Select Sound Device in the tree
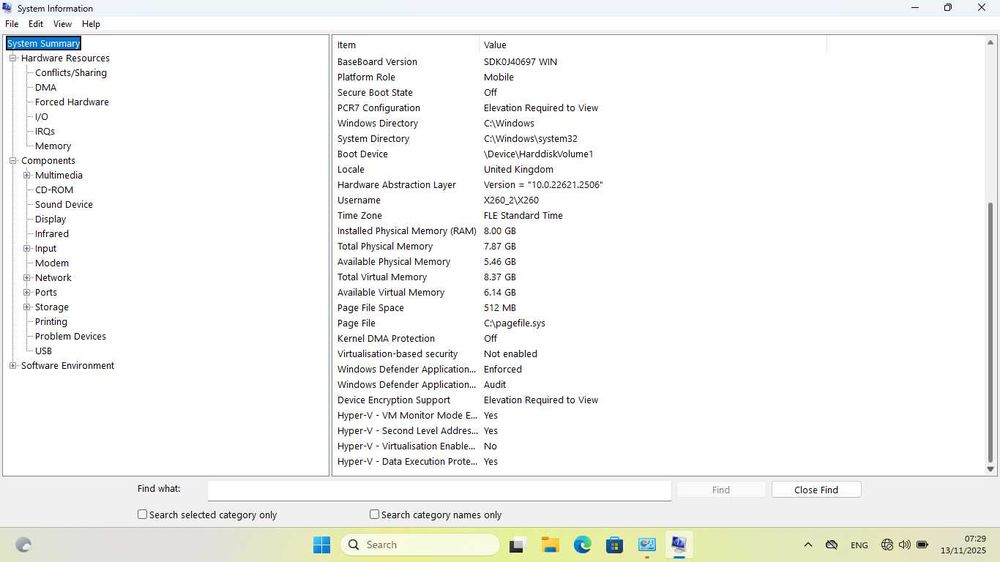This screenshot has height=562, width=1000. click(x=64, y=205)
